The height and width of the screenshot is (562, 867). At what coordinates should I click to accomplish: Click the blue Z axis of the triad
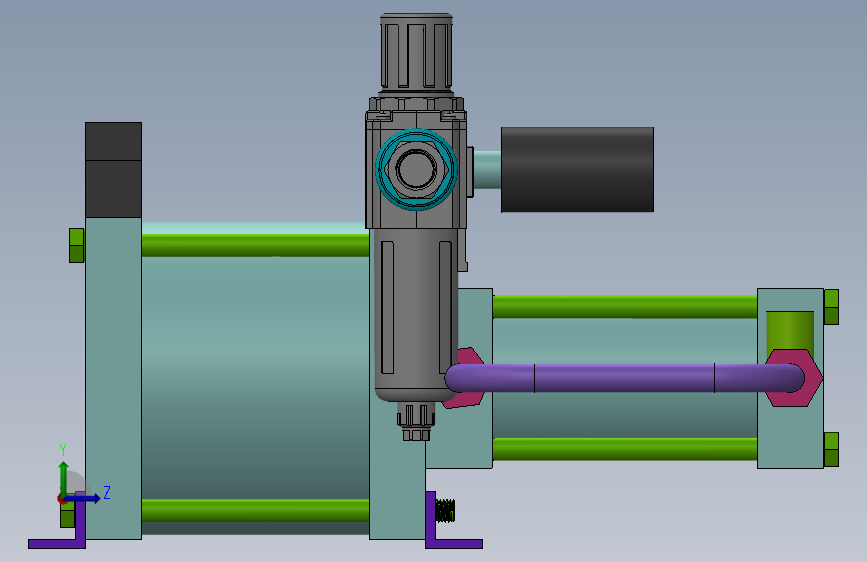click(84, 498)
